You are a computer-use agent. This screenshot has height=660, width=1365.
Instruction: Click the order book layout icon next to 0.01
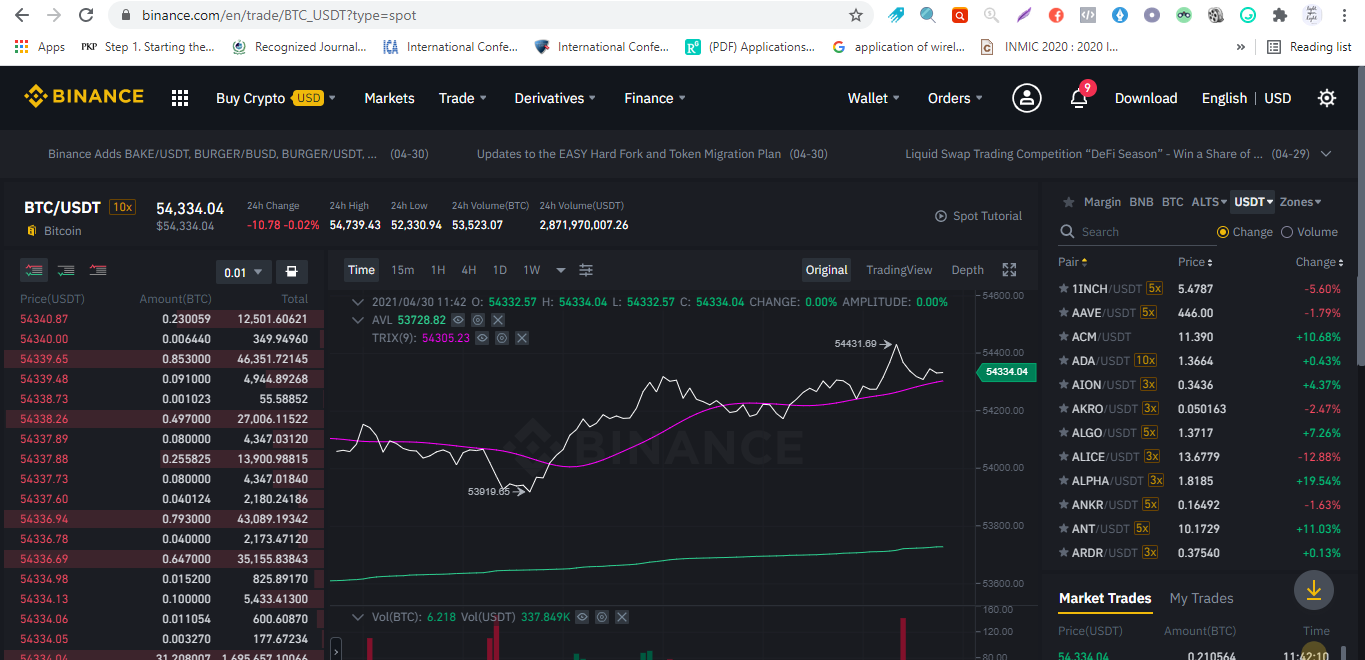291,272
